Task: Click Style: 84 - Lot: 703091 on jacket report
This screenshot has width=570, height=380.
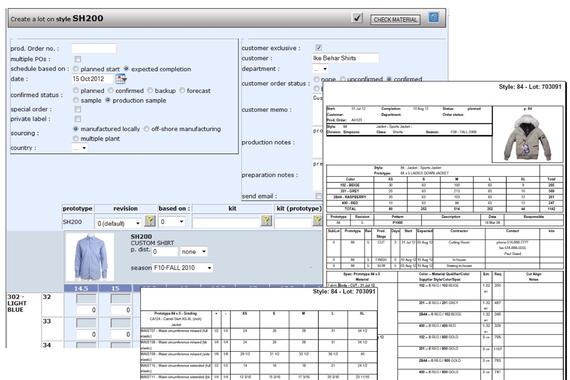Action: click(x=530, y=87)
